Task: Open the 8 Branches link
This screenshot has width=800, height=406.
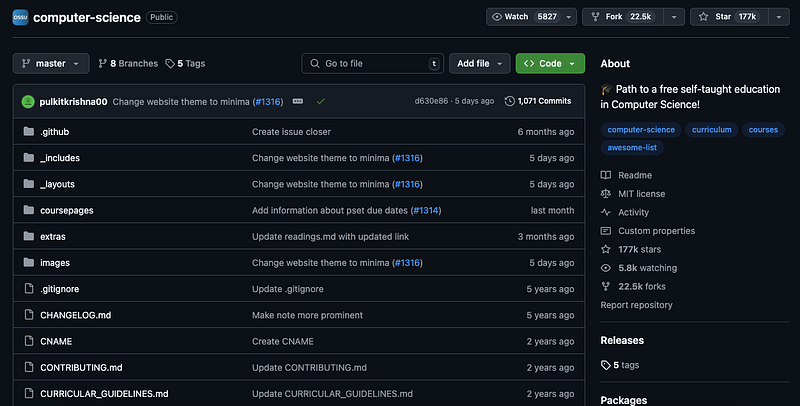Action: tap(128, 63)
